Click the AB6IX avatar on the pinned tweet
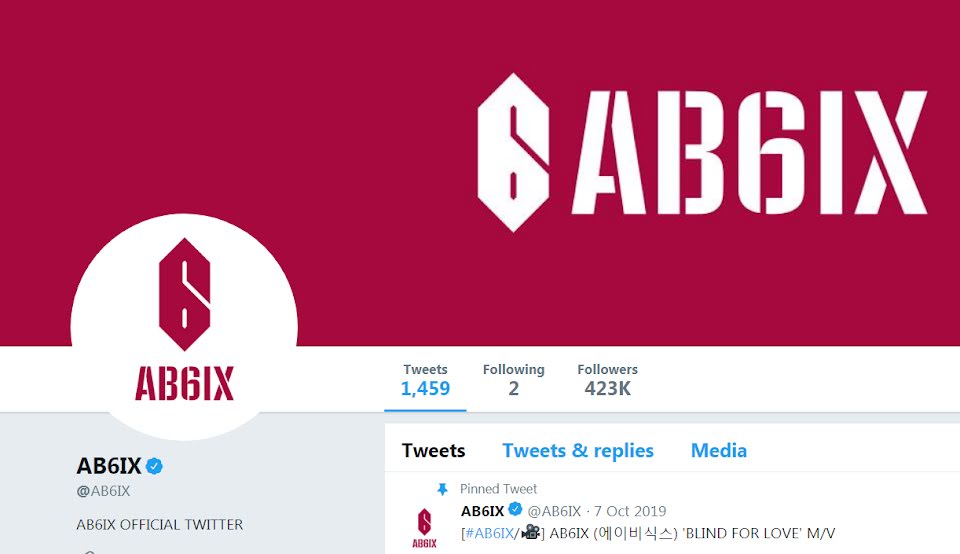The width and height of the screenshot is (960, 554). [x=424, y=528]
